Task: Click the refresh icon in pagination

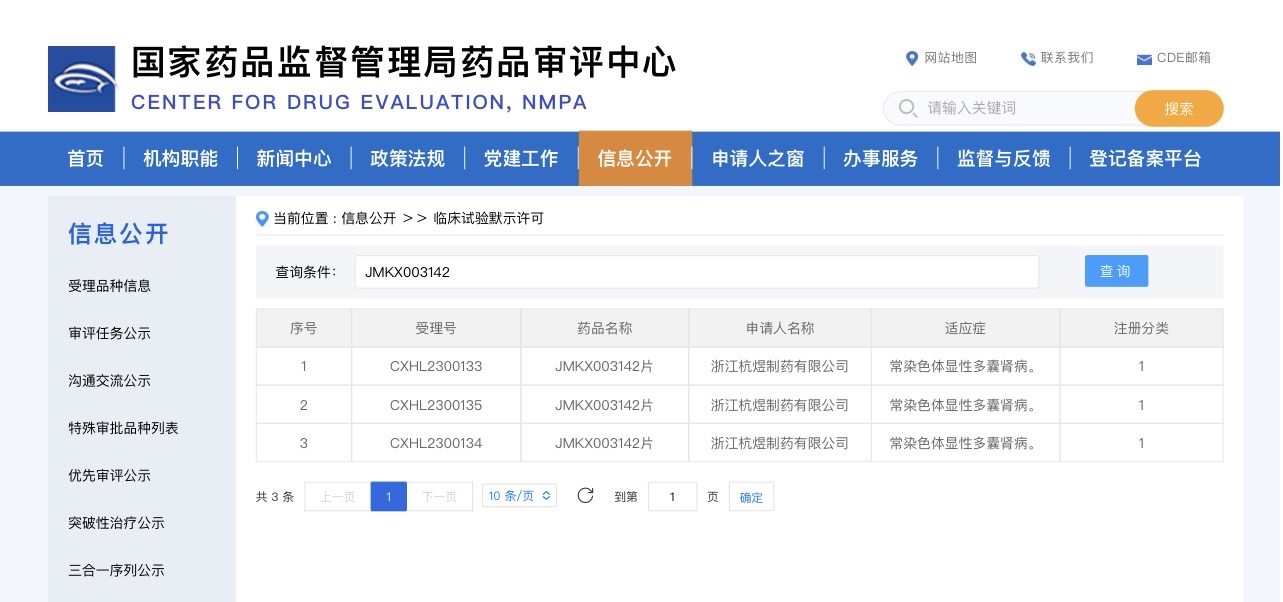Action: pyautogui.click(x=586, y=496)
